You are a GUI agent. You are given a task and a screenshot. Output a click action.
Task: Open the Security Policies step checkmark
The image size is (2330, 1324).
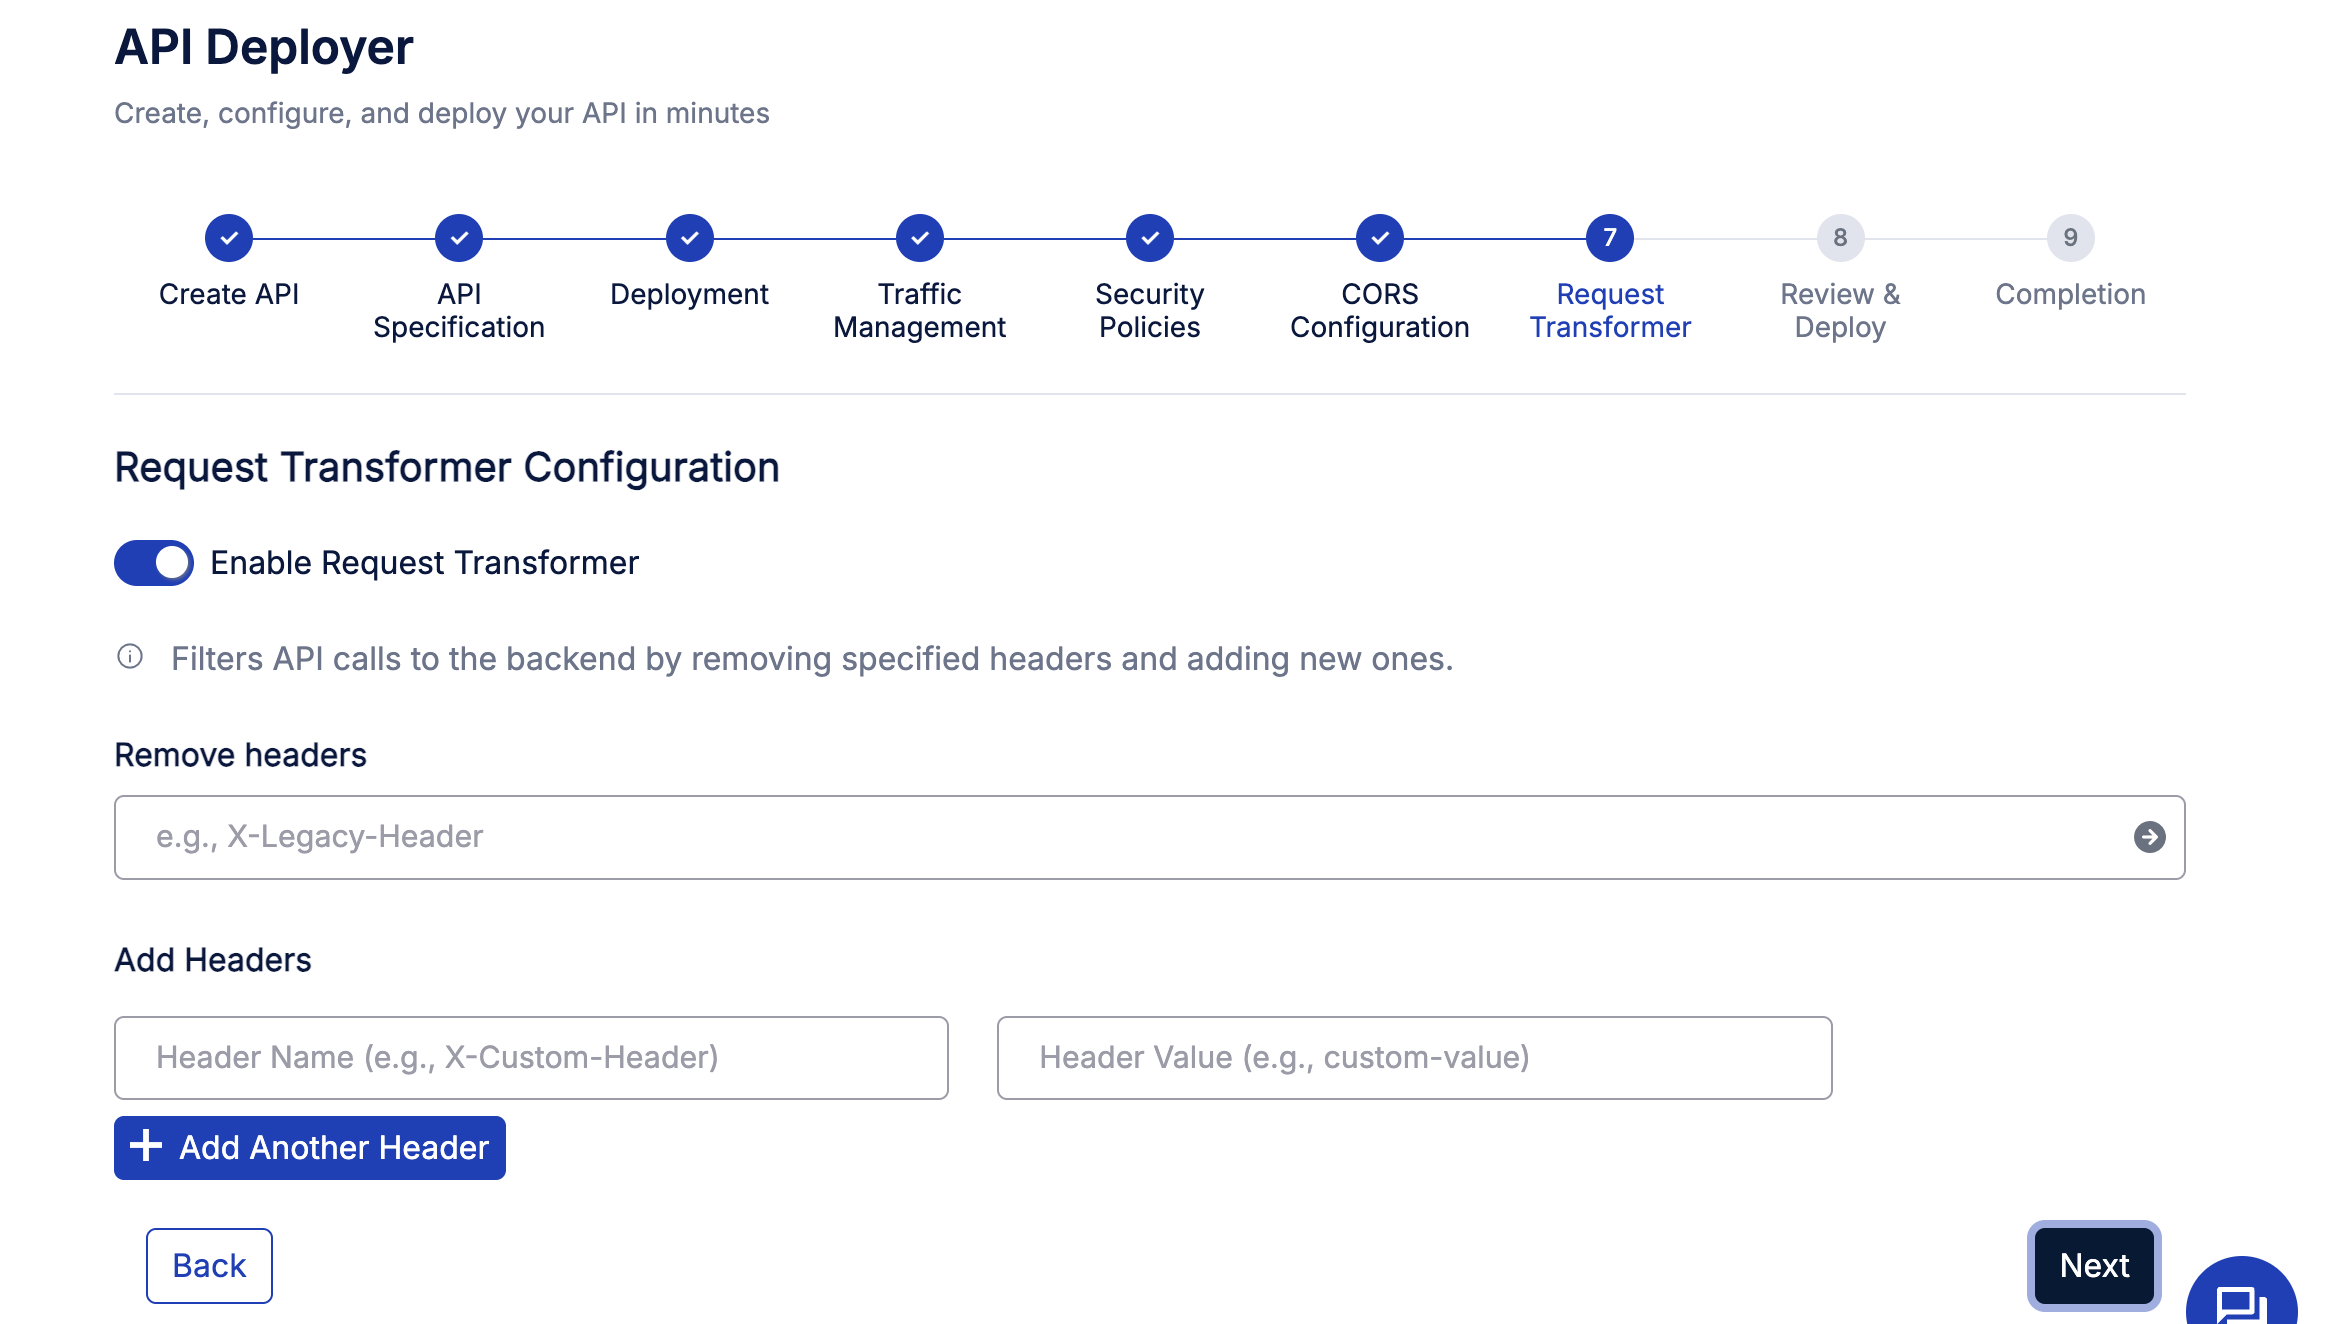[x=1150, y=238]
